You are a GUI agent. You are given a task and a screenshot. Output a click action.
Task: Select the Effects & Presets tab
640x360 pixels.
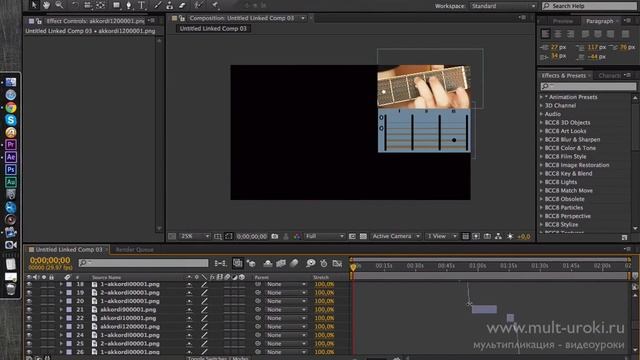(x=563, y=76)
